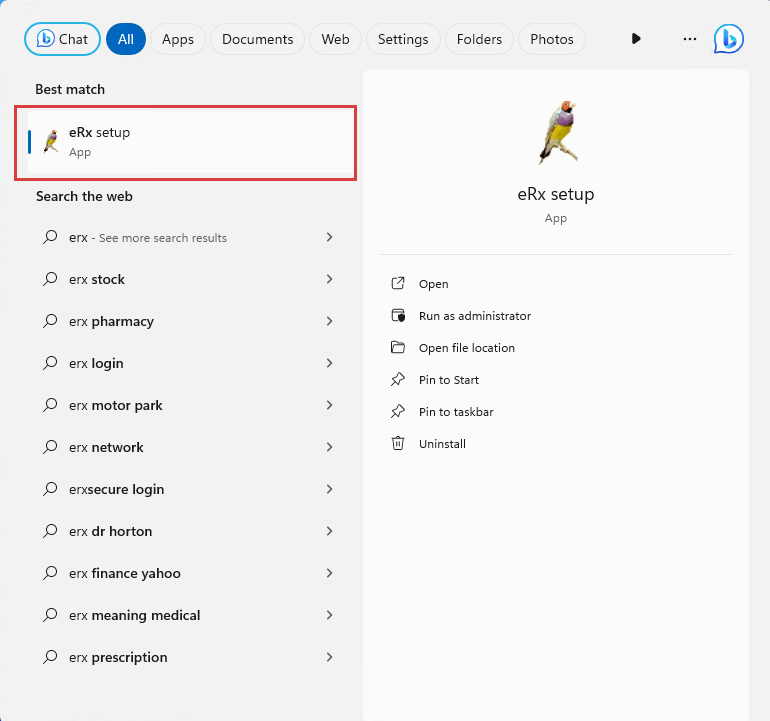Switch to the Apps filter tab
The height and width of the screenshot is (721, 770).
click(x=178, y=39)
